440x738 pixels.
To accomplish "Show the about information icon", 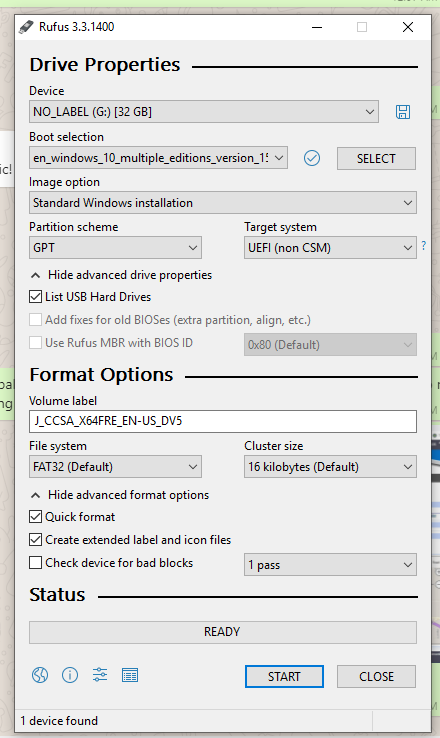I will tap(70, 675).
